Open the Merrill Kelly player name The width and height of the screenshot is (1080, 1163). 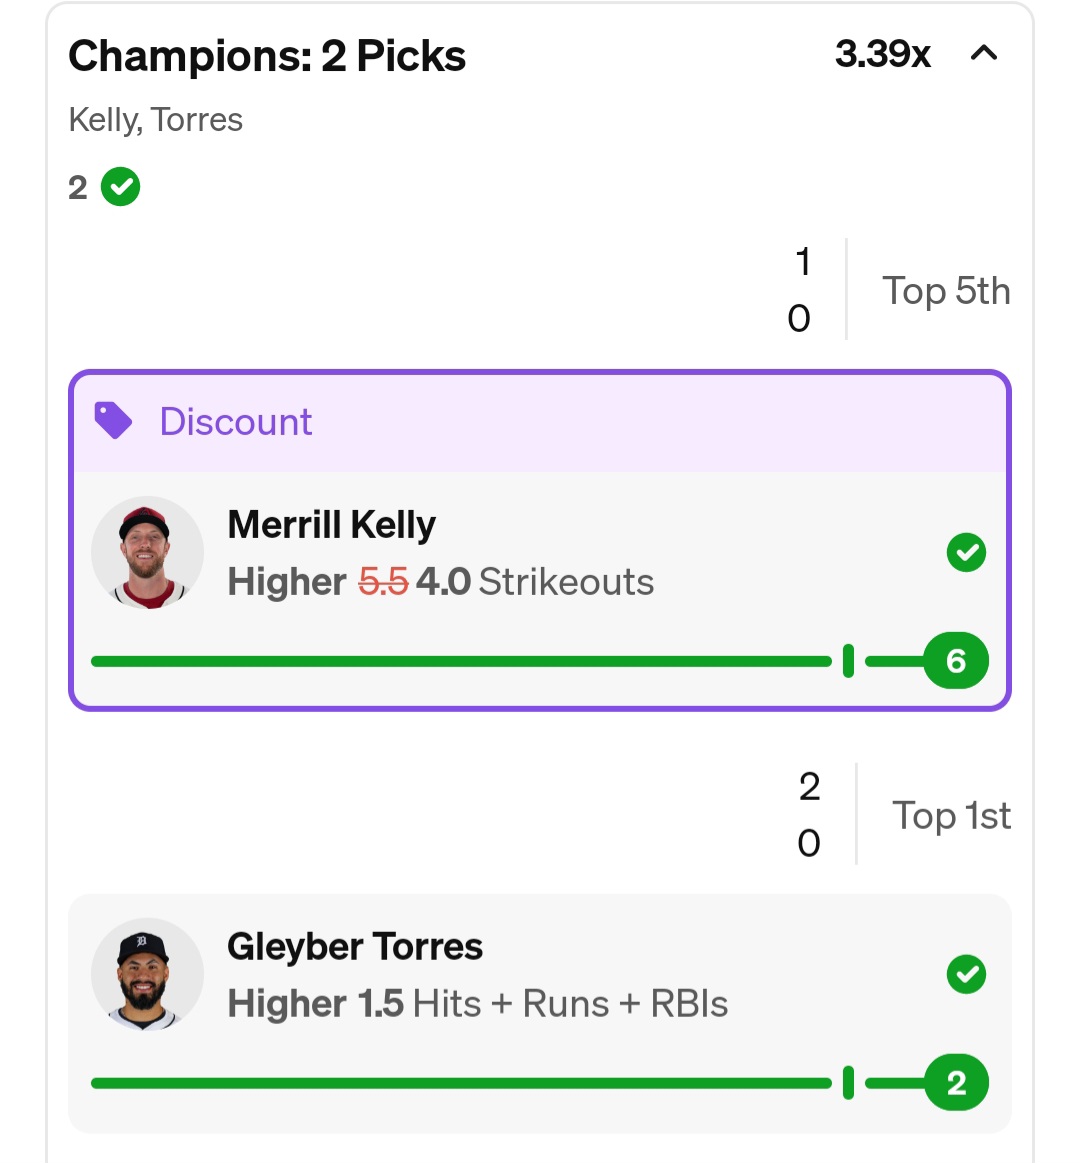tap(332, 525)
